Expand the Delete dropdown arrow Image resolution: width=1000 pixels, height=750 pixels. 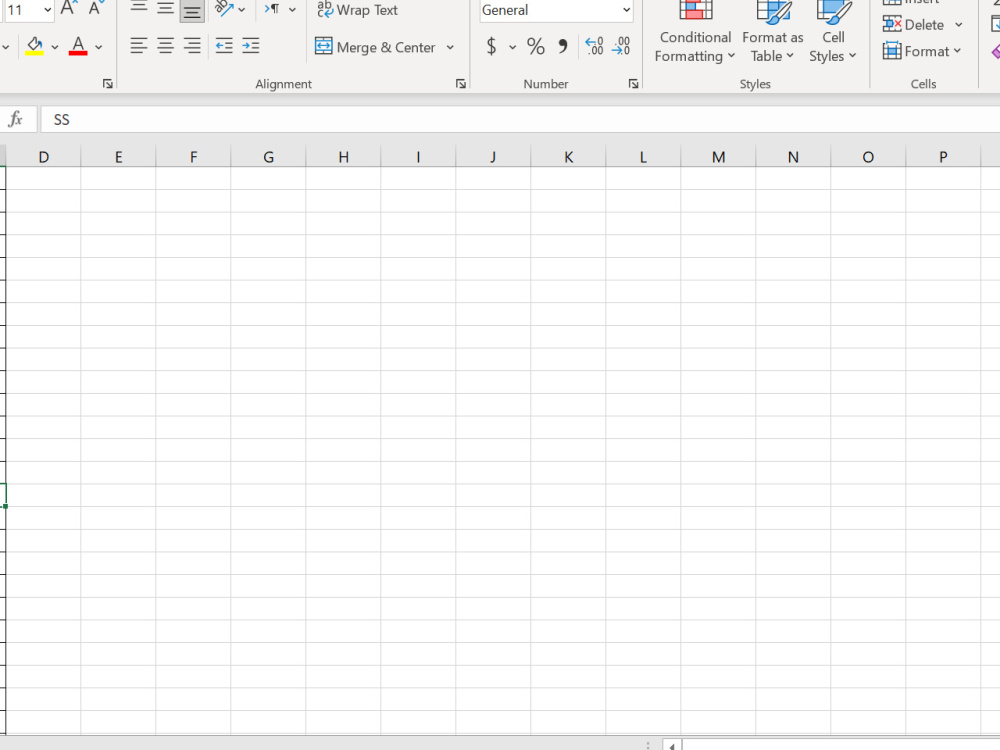[959, 25]
